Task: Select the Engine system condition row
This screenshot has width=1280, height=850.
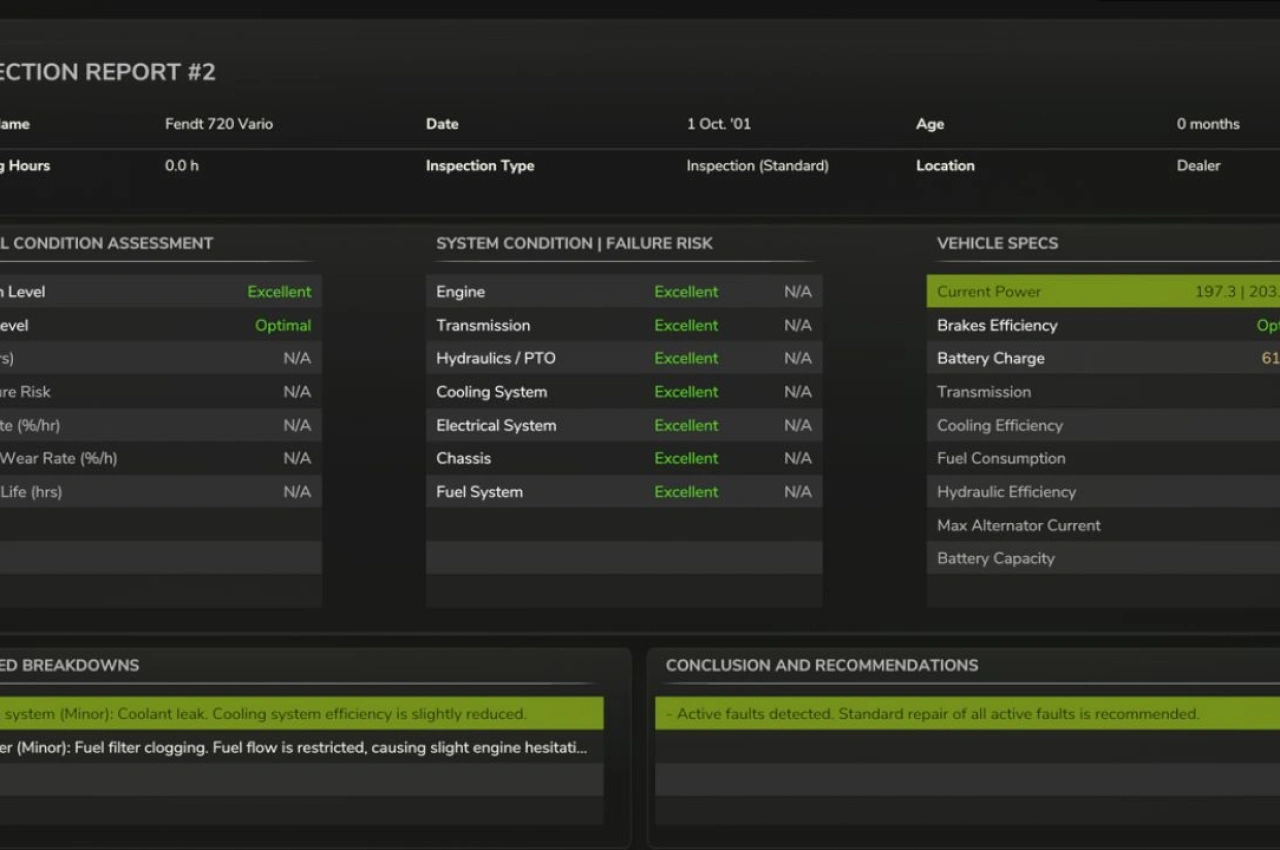Action: (623, 292)
